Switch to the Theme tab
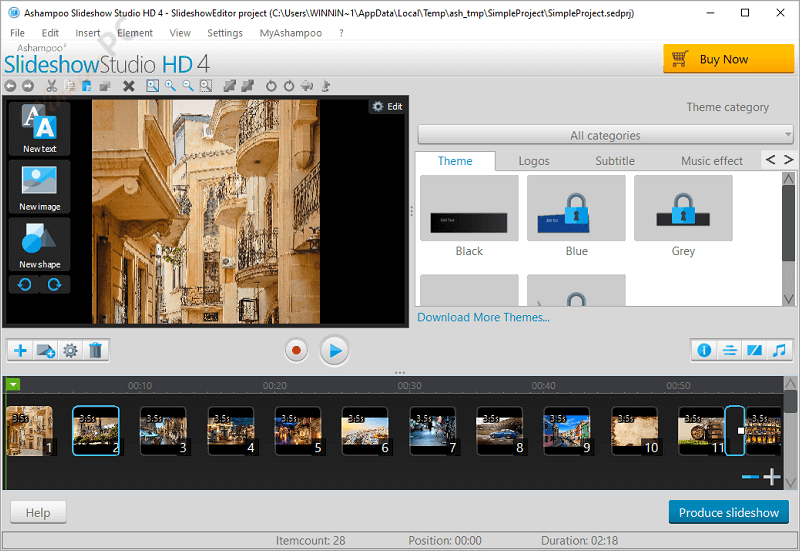The image size is (800, 551). (455, 161)
